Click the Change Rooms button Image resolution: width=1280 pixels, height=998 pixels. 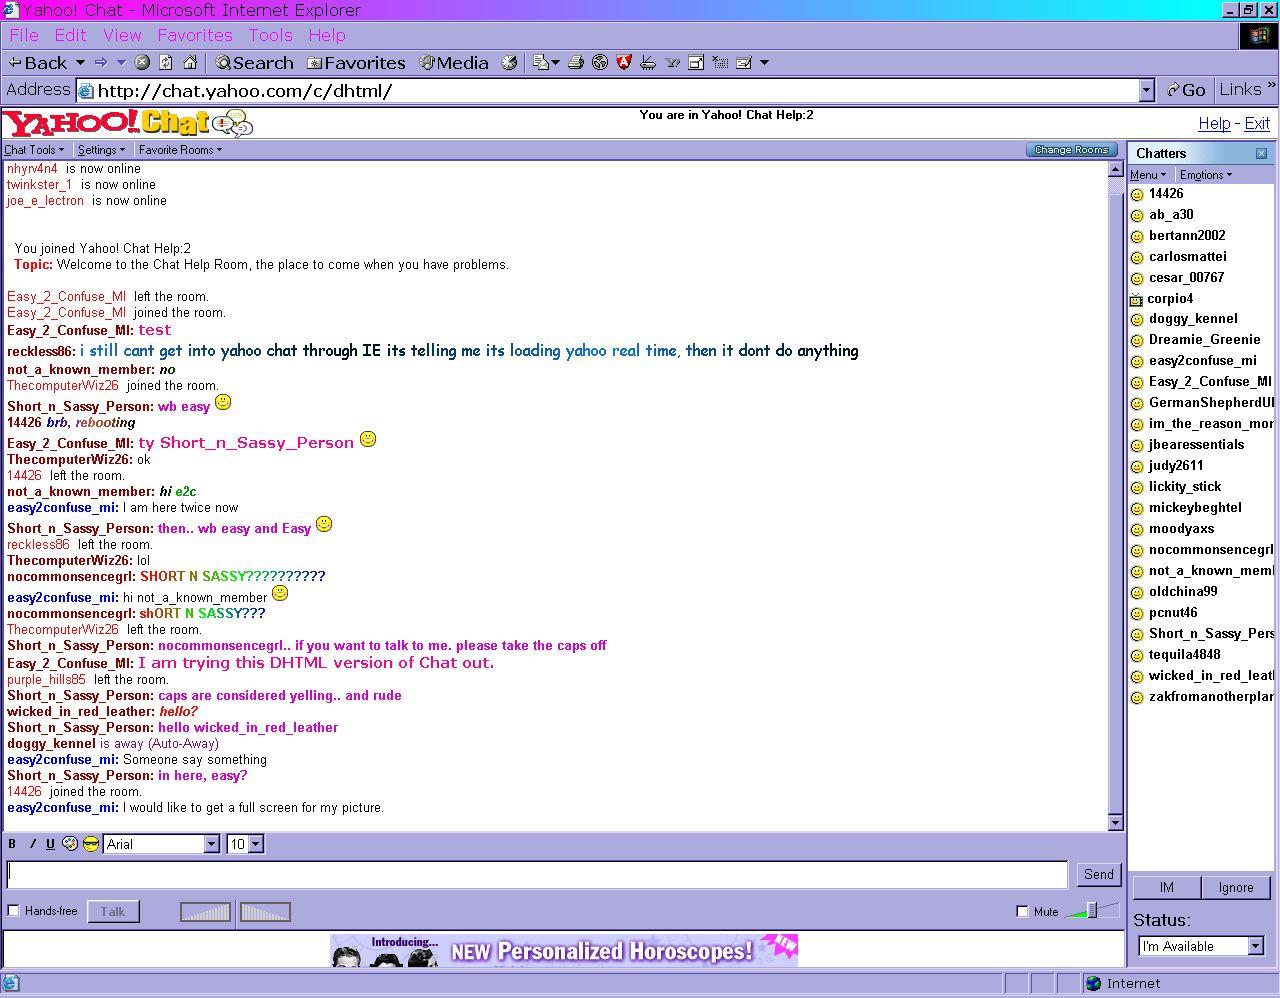click(1070, 149)
